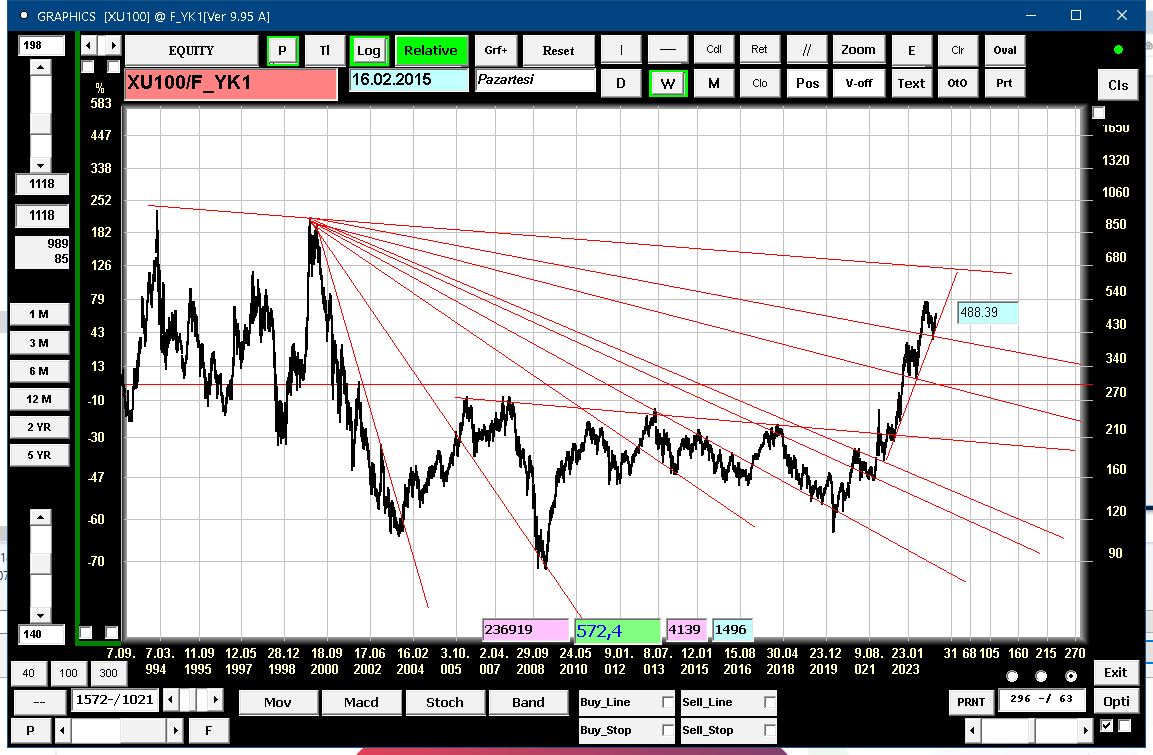Select the horizontal line drawing tool
This screenshot has height=755, width=1153.
(667, 50)
